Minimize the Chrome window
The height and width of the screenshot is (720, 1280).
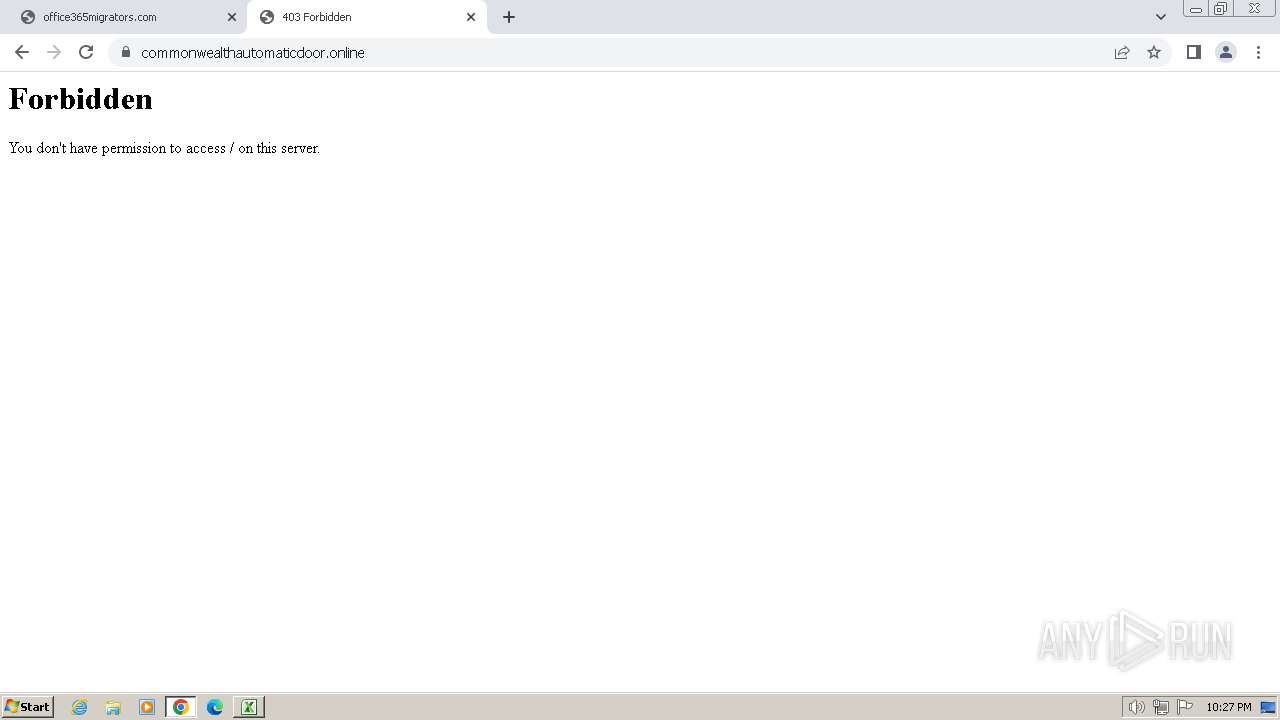1196,9
